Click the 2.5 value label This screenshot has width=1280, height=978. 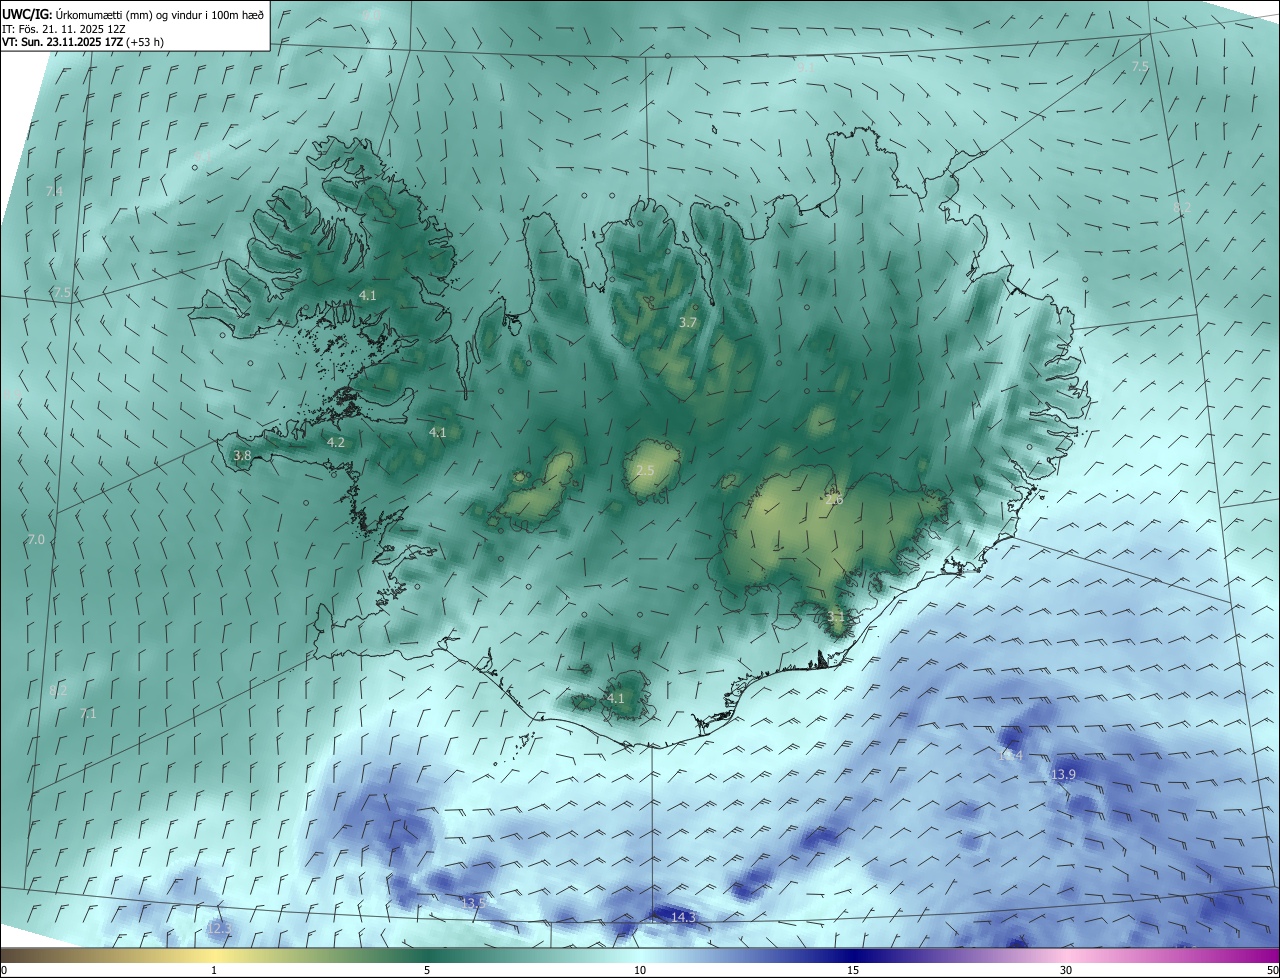645,470
